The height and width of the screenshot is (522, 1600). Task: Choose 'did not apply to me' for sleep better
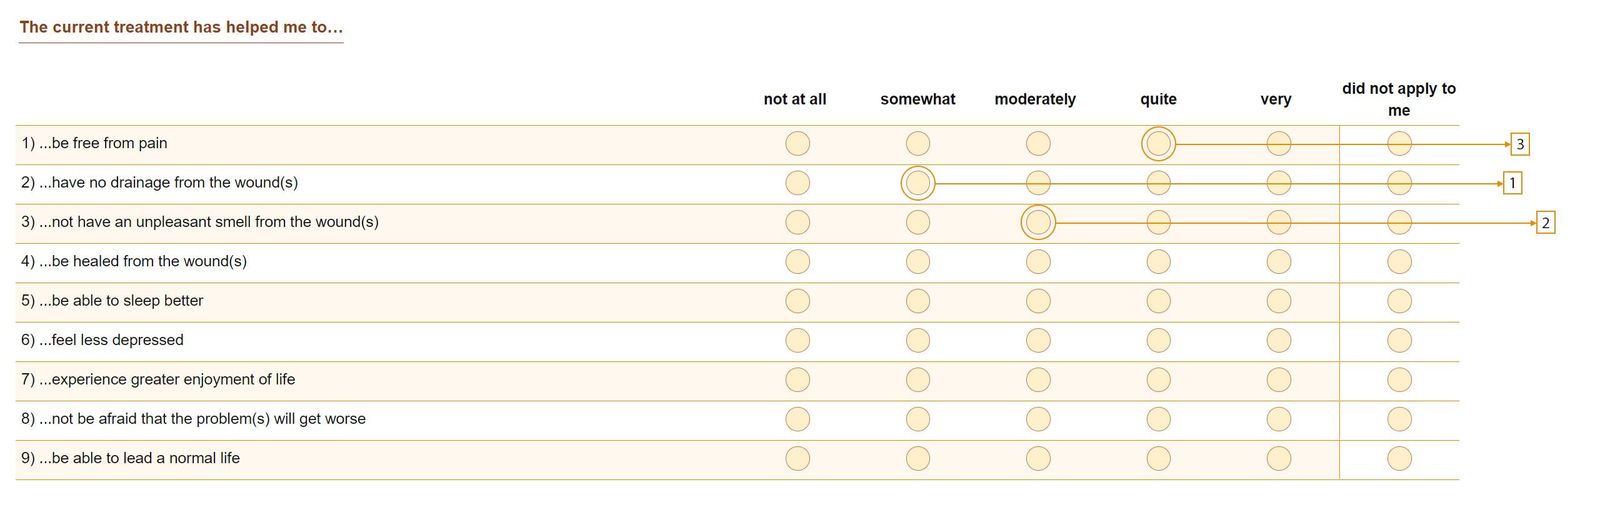pyautogui.click(x=1399, y=301)
